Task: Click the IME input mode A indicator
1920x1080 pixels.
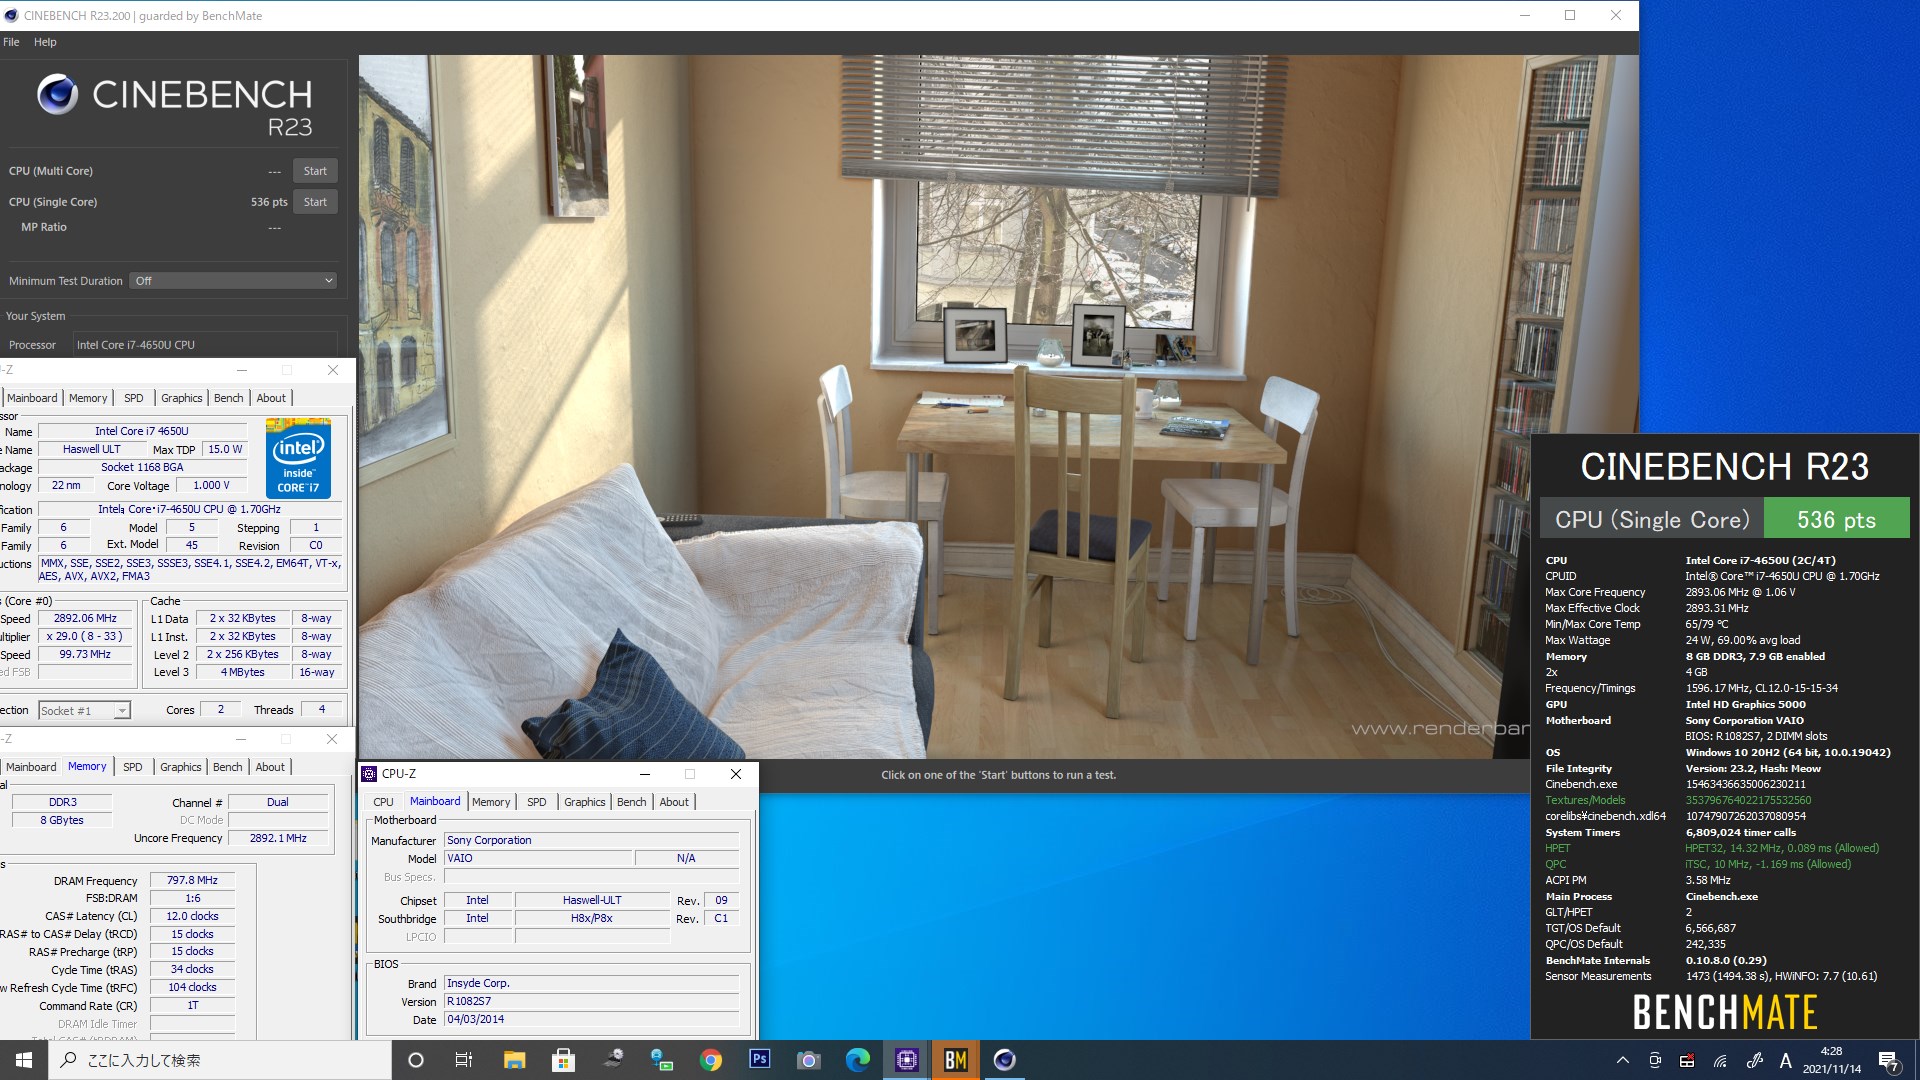Action: tap(1786, 1060)
